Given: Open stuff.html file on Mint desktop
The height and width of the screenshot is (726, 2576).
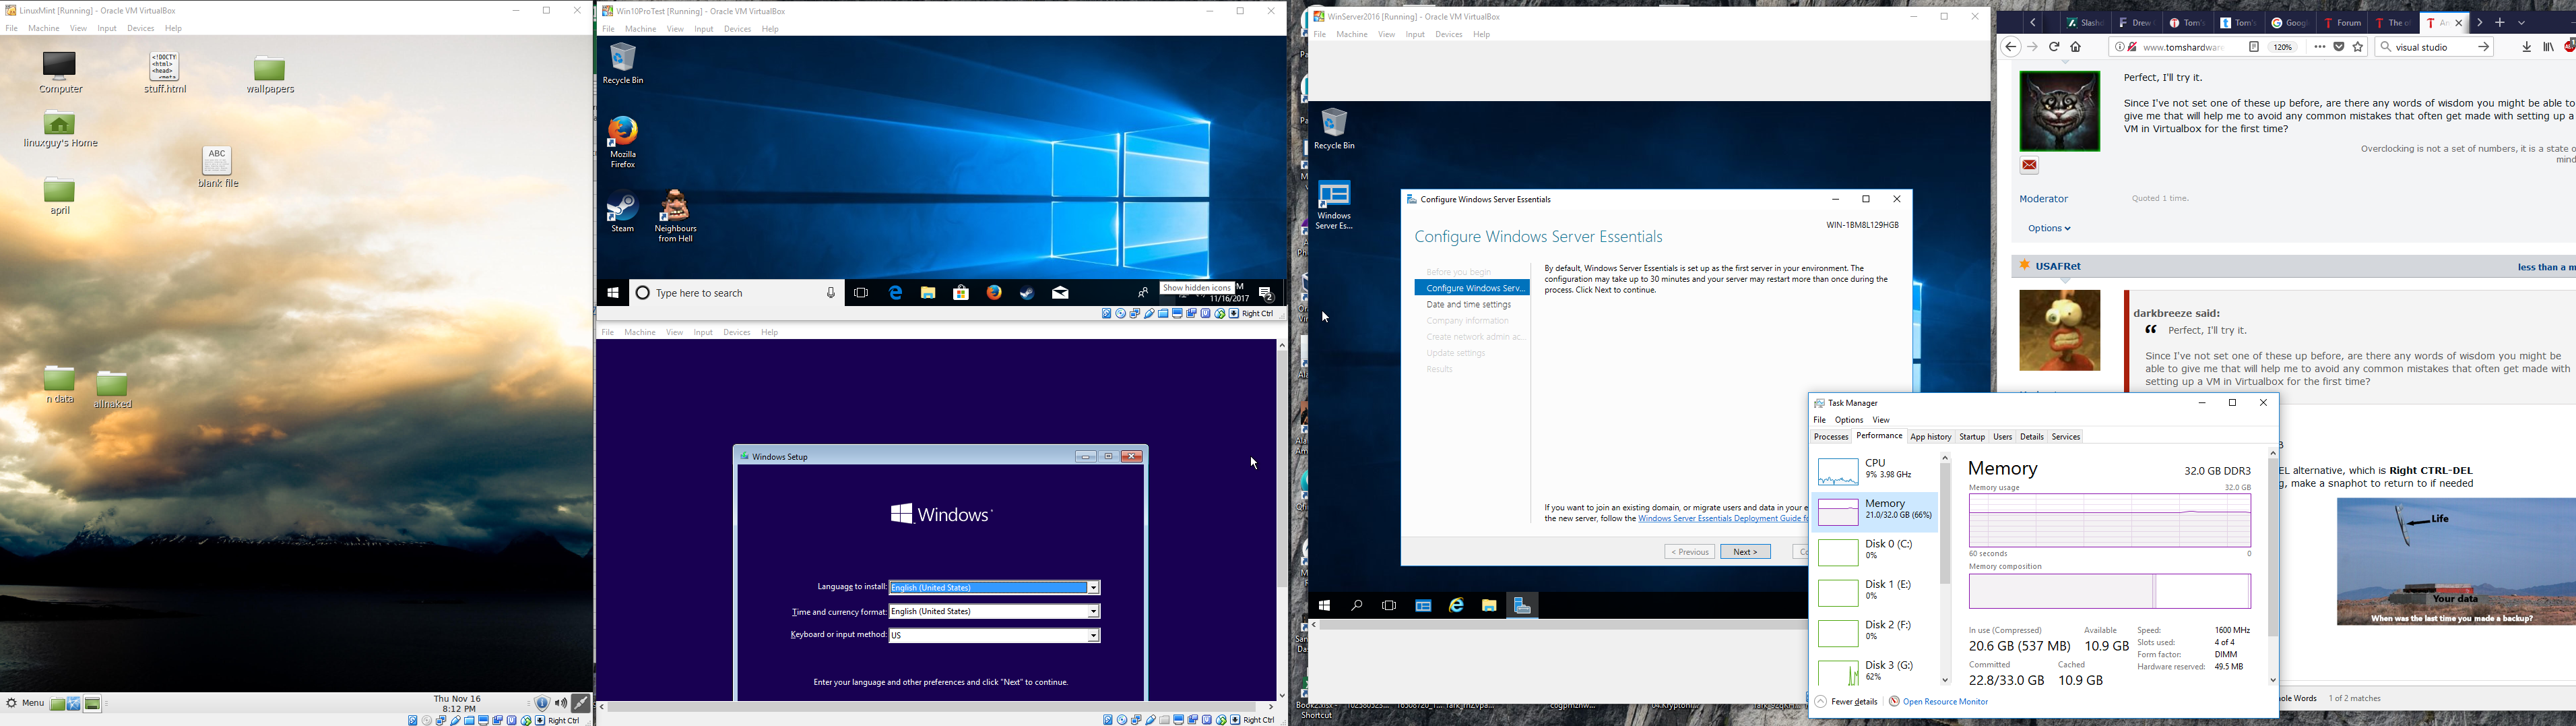Looking at the screenshot, I should coord(166,73).
